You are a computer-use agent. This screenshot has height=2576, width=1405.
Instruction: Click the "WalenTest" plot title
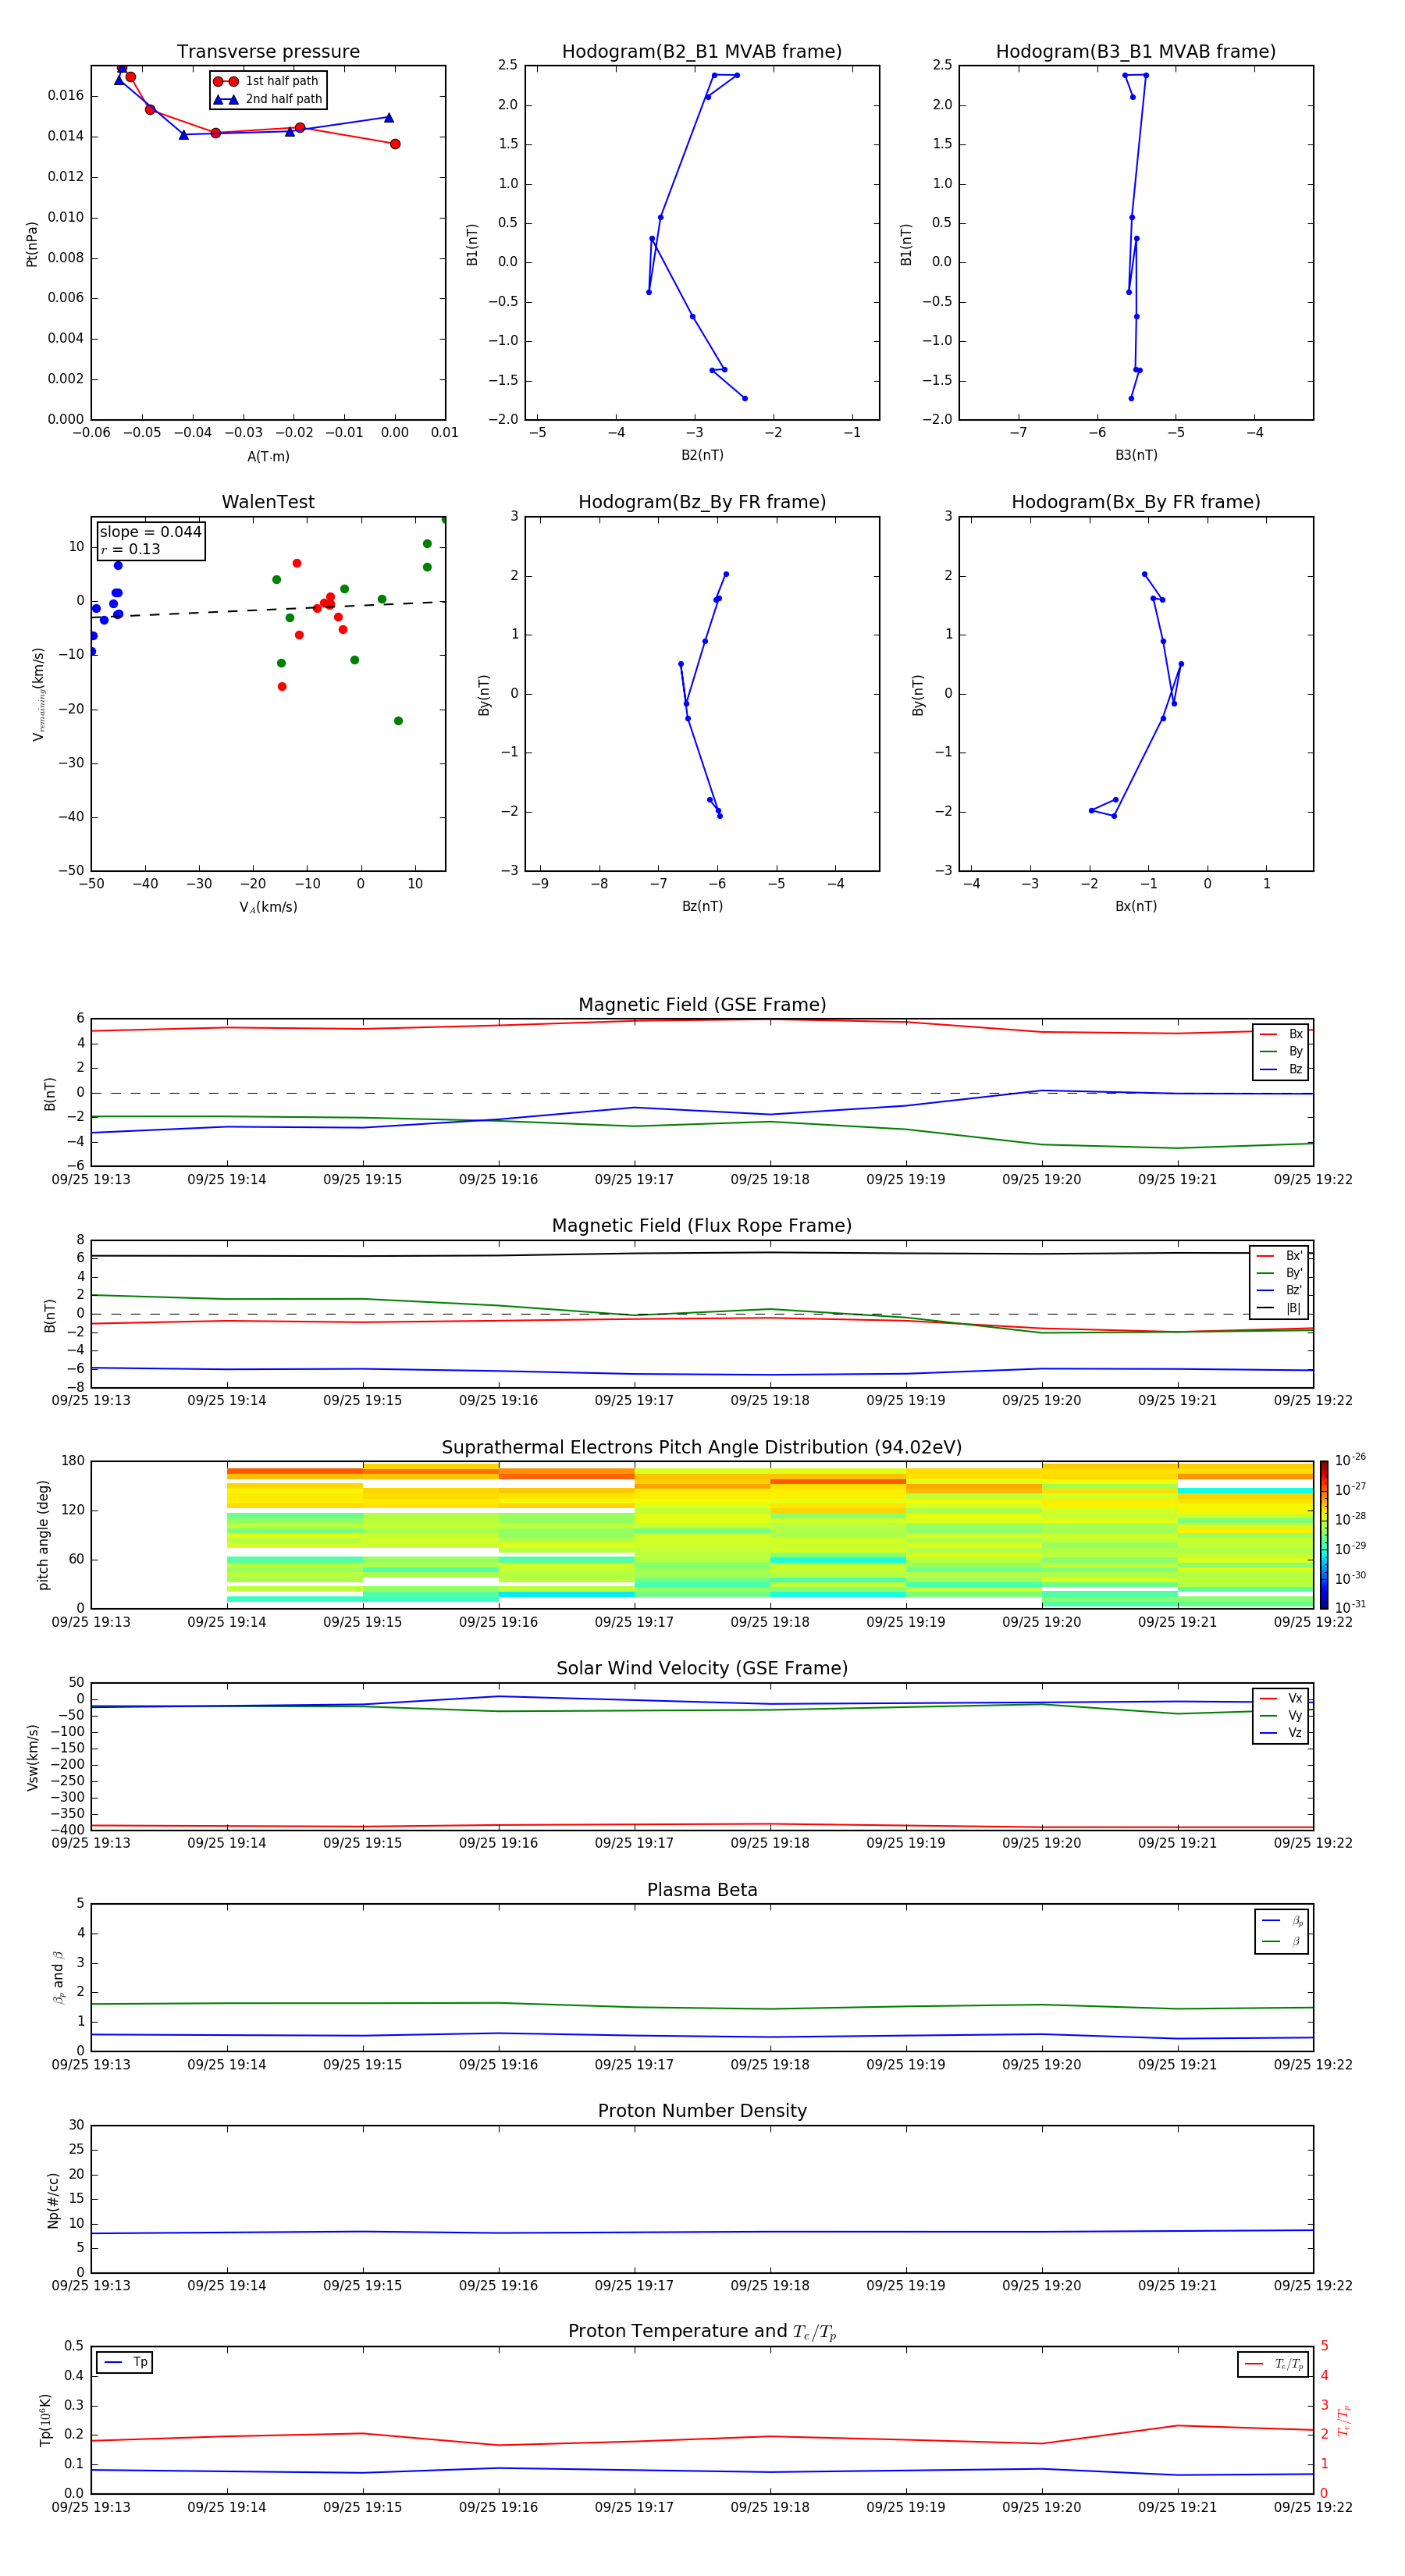(268, 501)
